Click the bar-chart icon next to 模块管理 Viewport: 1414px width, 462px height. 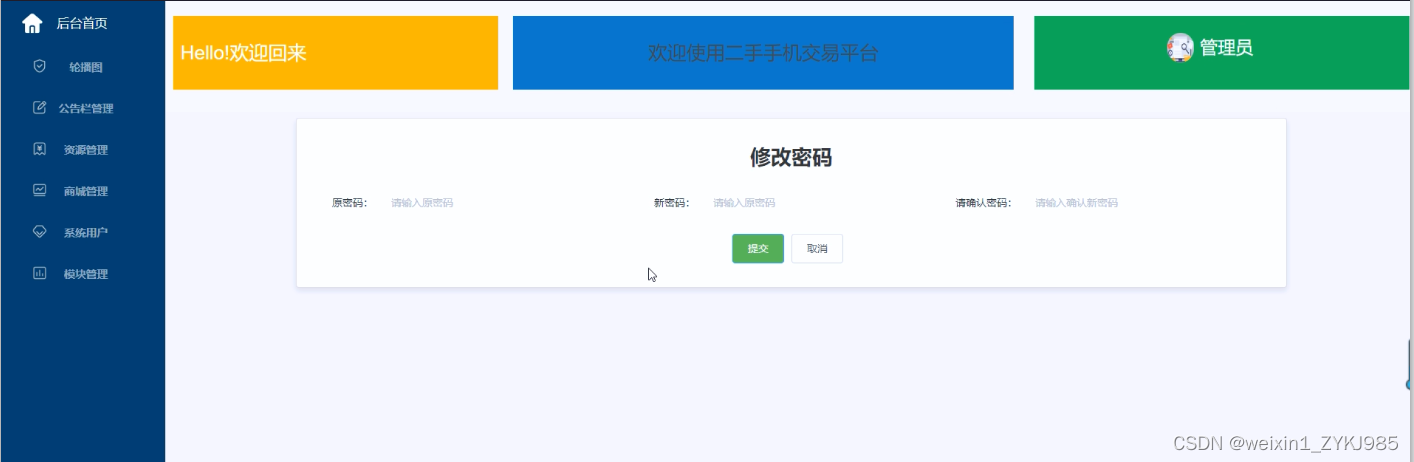tap(40, 273)
